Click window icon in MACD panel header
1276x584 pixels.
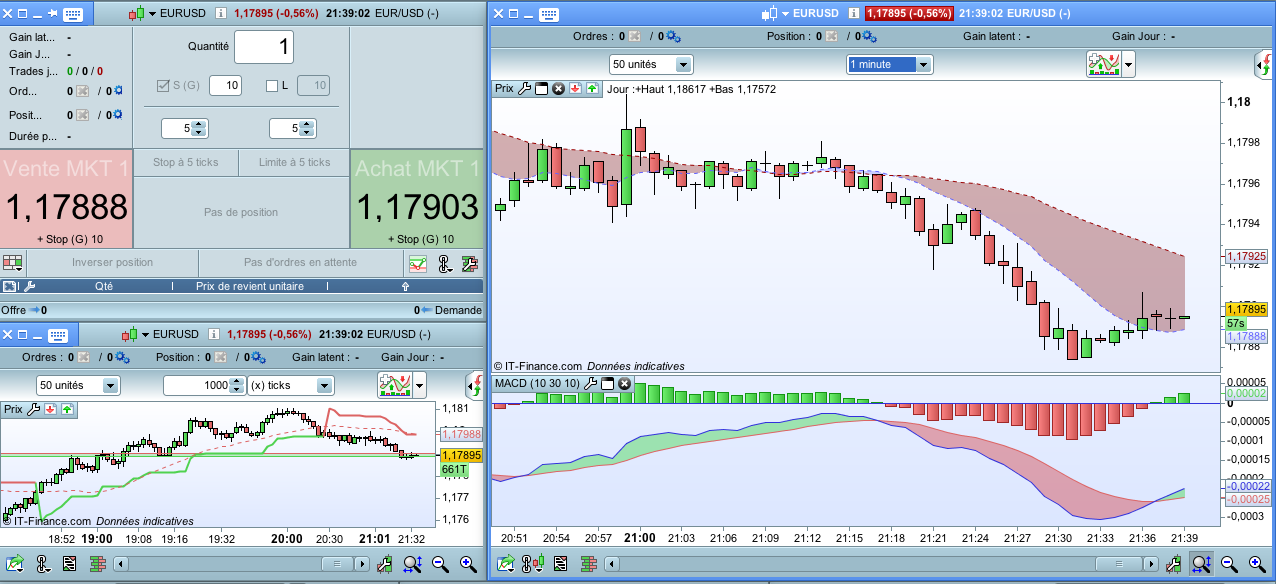click(608, 383)
